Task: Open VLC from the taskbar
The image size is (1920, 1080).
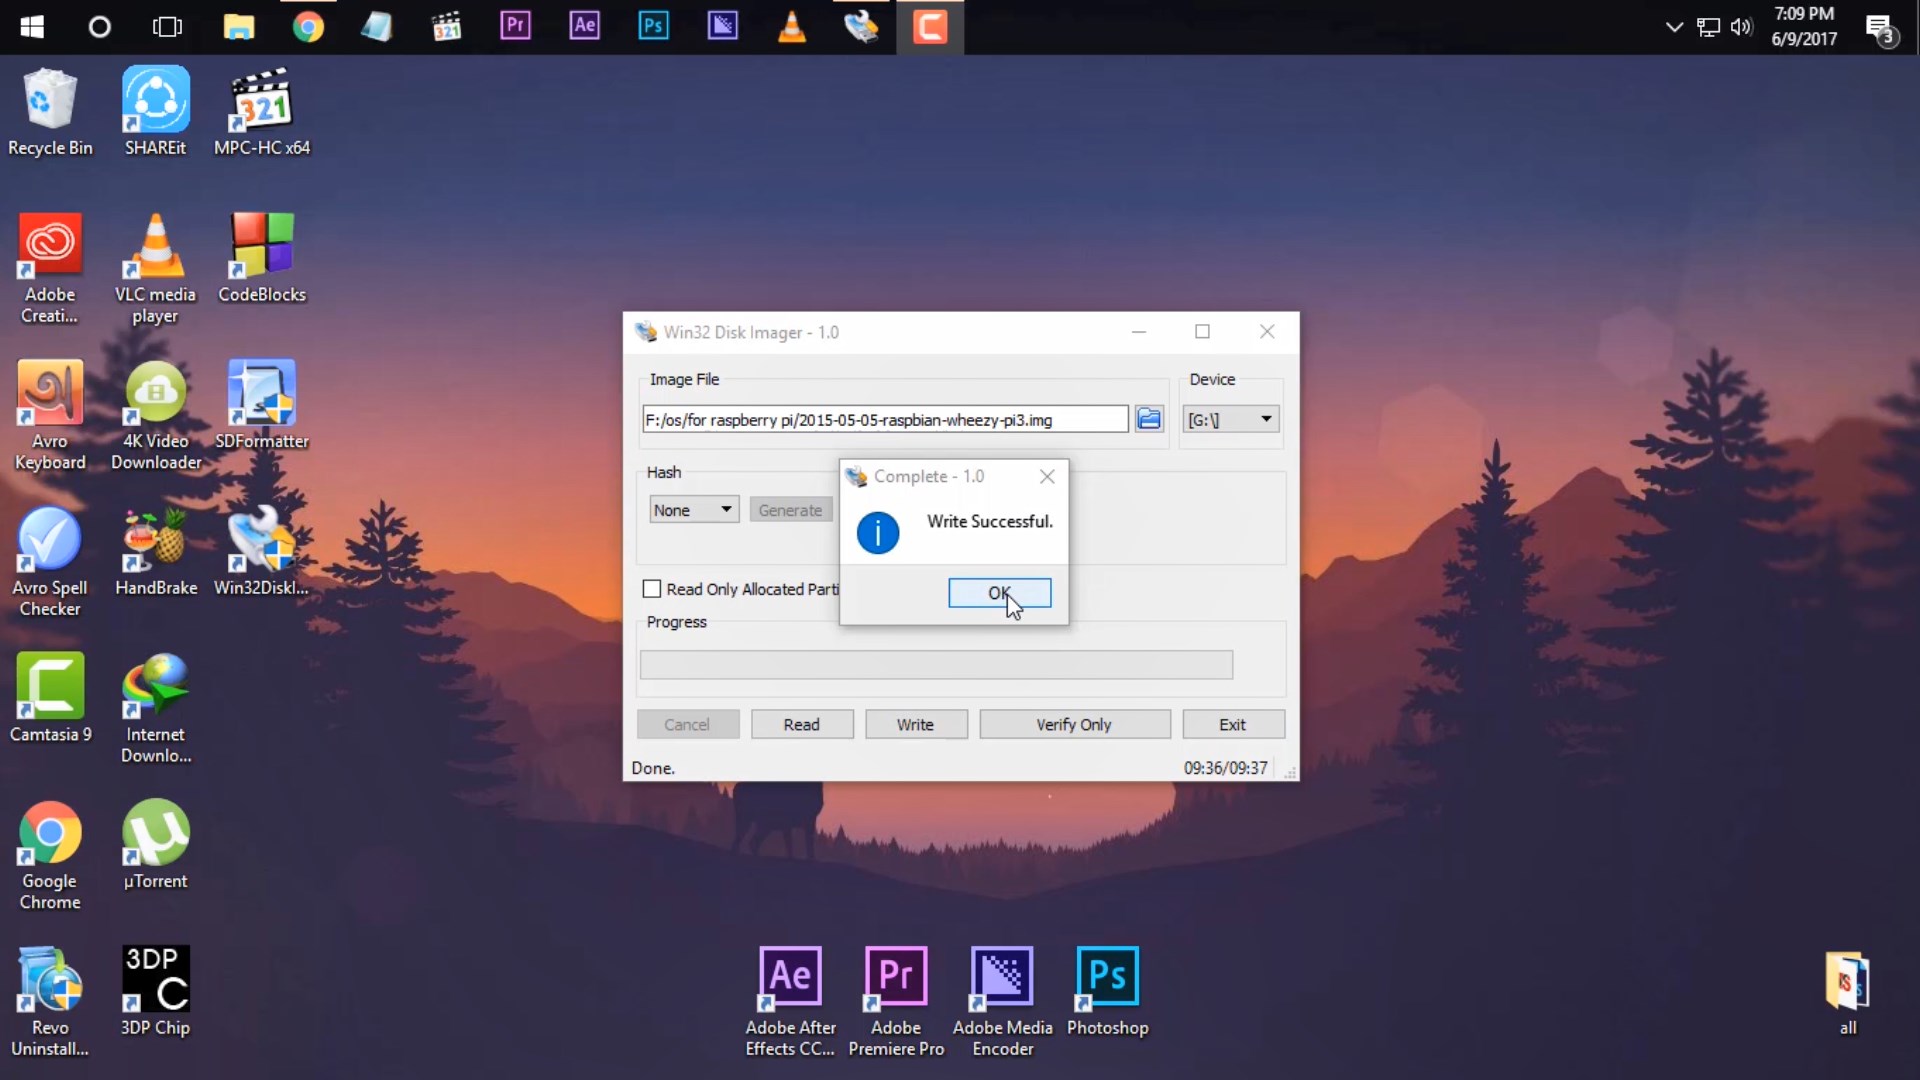Action: 792,27
